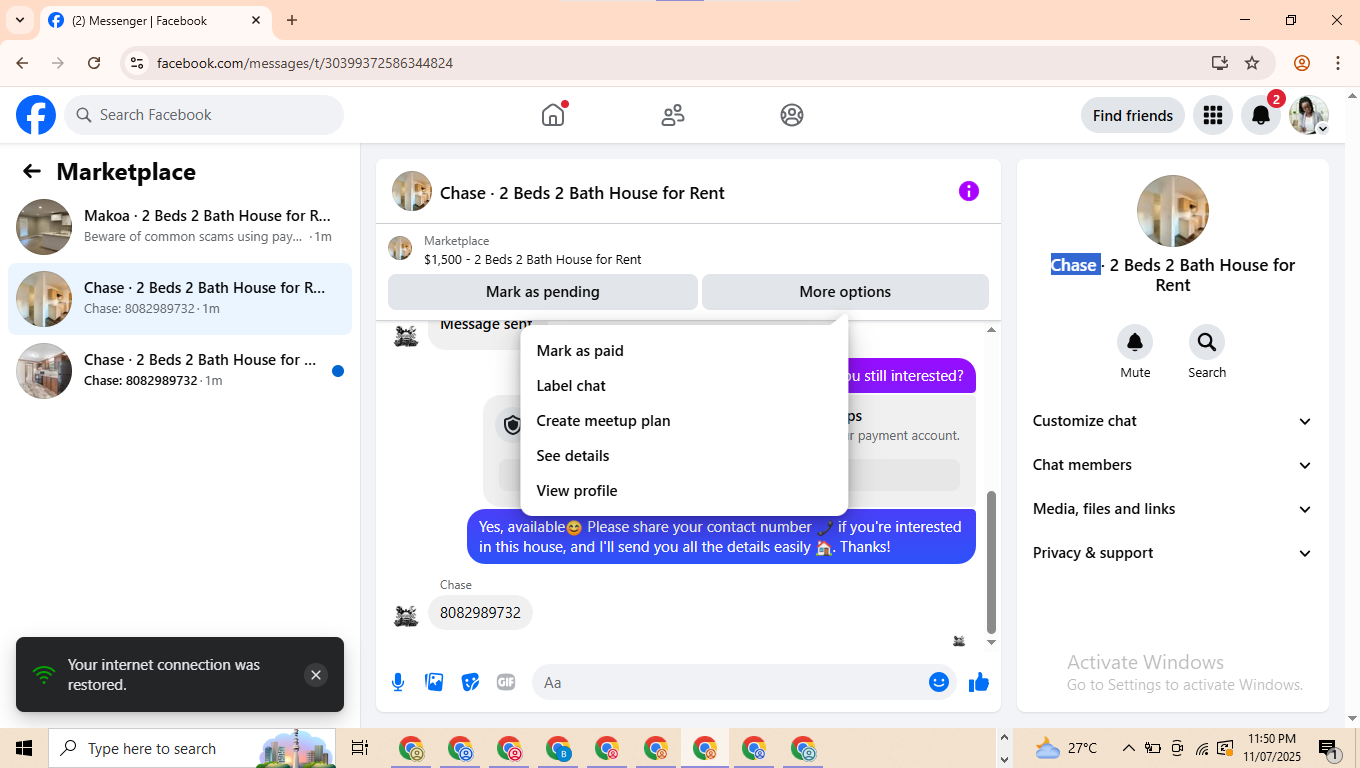The height and width of the screenshot is (768, 1360).
Task: Select Mark as paid from menu
Action: [684, 351]
